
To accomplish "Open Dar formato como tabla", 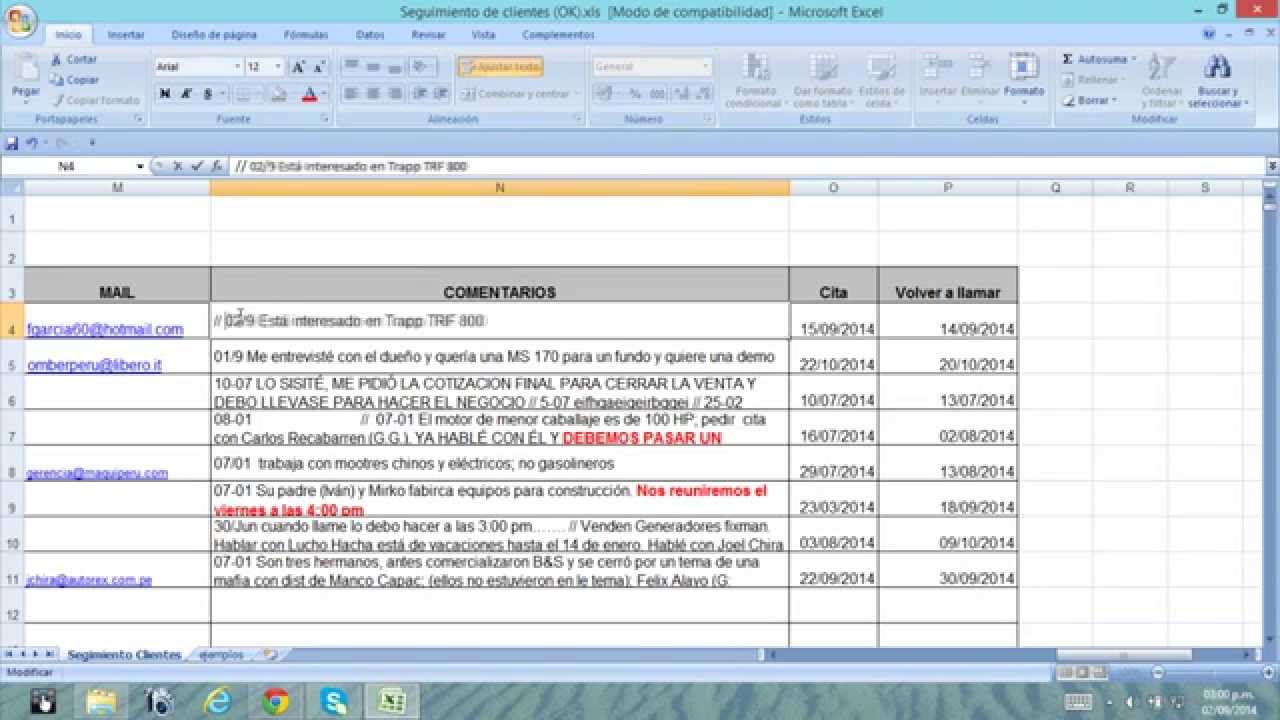I will pos(821,80).
